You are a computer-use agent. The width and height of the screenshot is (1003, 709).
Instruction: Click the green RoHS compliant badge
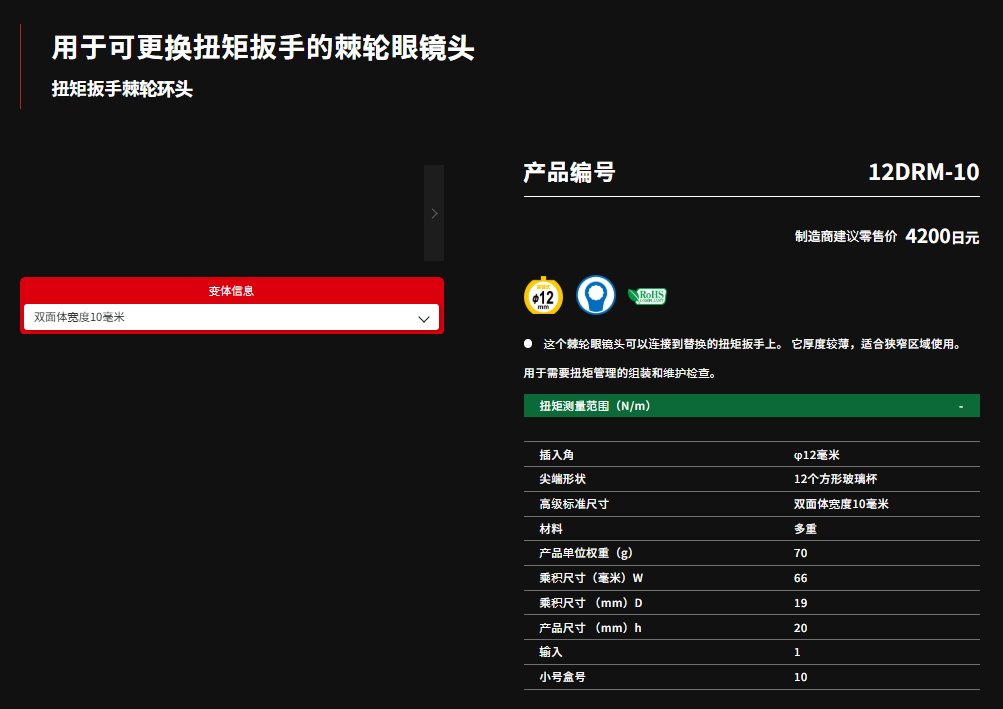click(646, 296)
